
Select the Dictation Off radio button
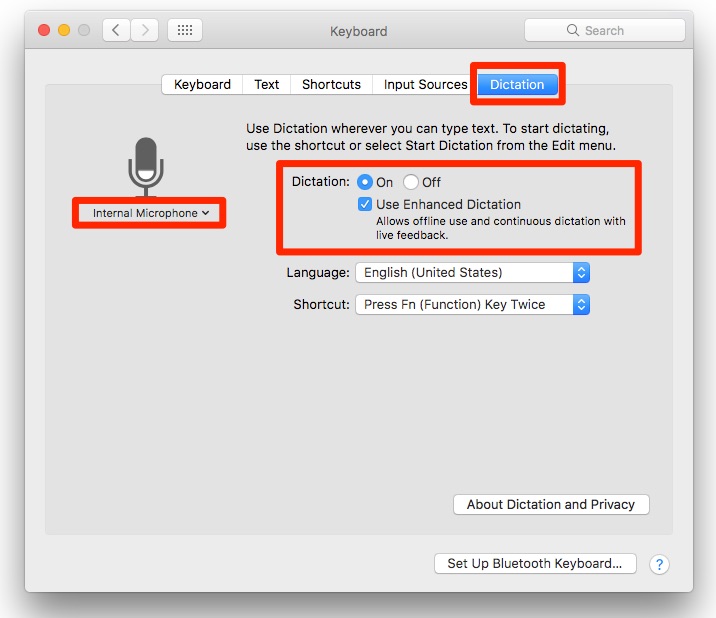pyautogui.click(x=411, y=182)
